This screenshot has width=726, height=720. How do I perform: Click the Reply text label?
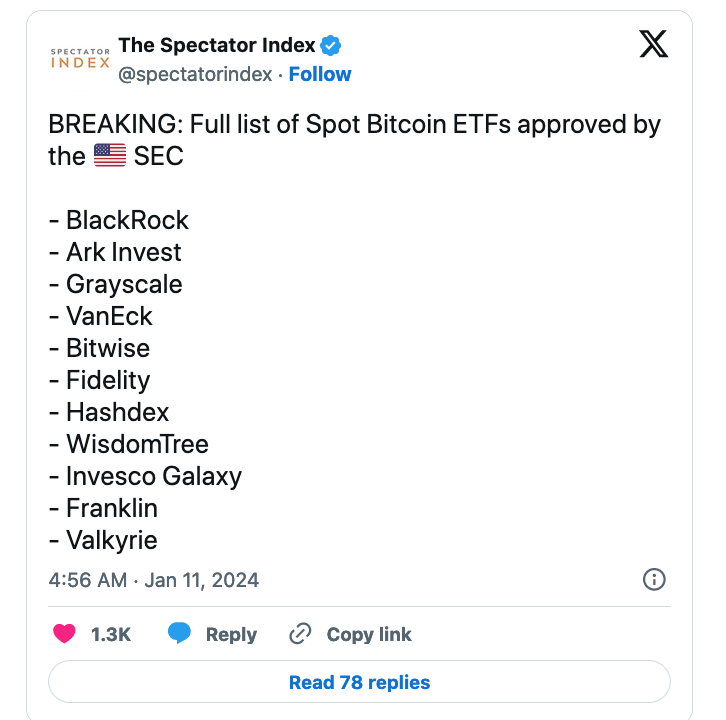[x=231, y=634]
